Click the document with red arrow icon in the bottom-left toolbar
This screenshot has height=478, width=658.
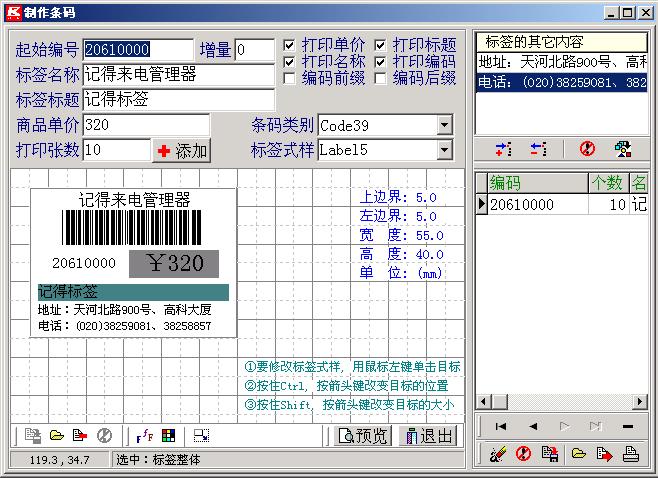[80, 436]
